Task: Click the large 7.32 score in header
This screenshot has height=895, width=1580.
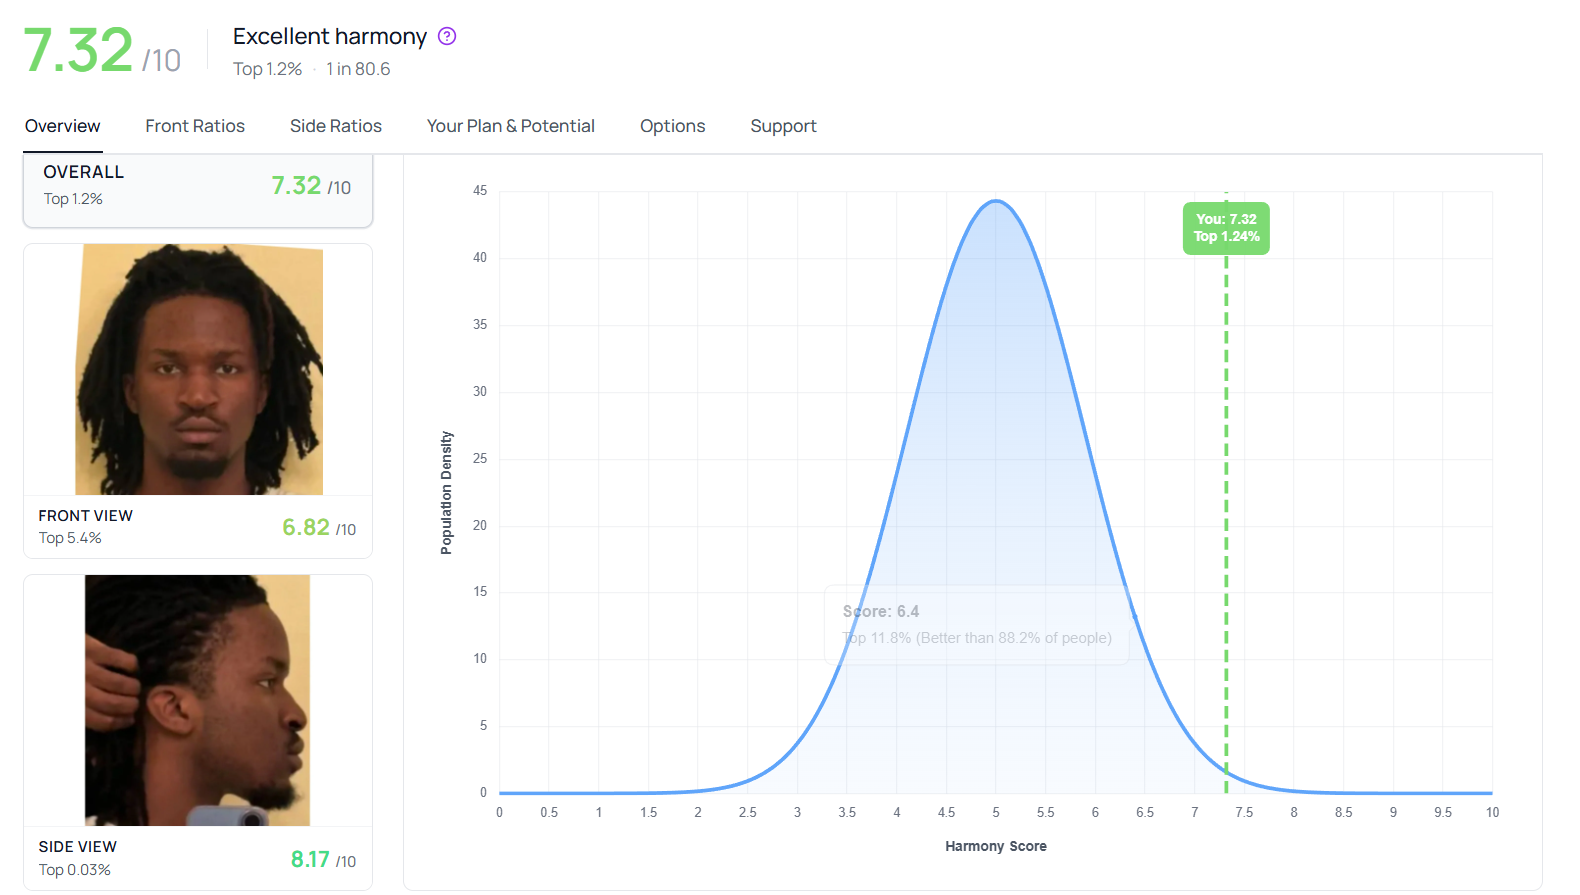Action: 78,50
